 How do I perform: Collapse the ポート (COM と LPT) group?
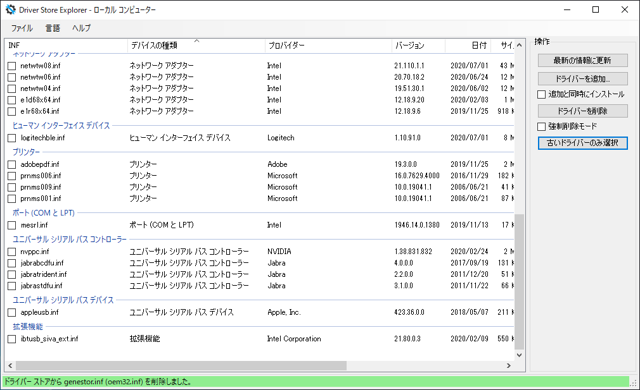click(43, 213)
